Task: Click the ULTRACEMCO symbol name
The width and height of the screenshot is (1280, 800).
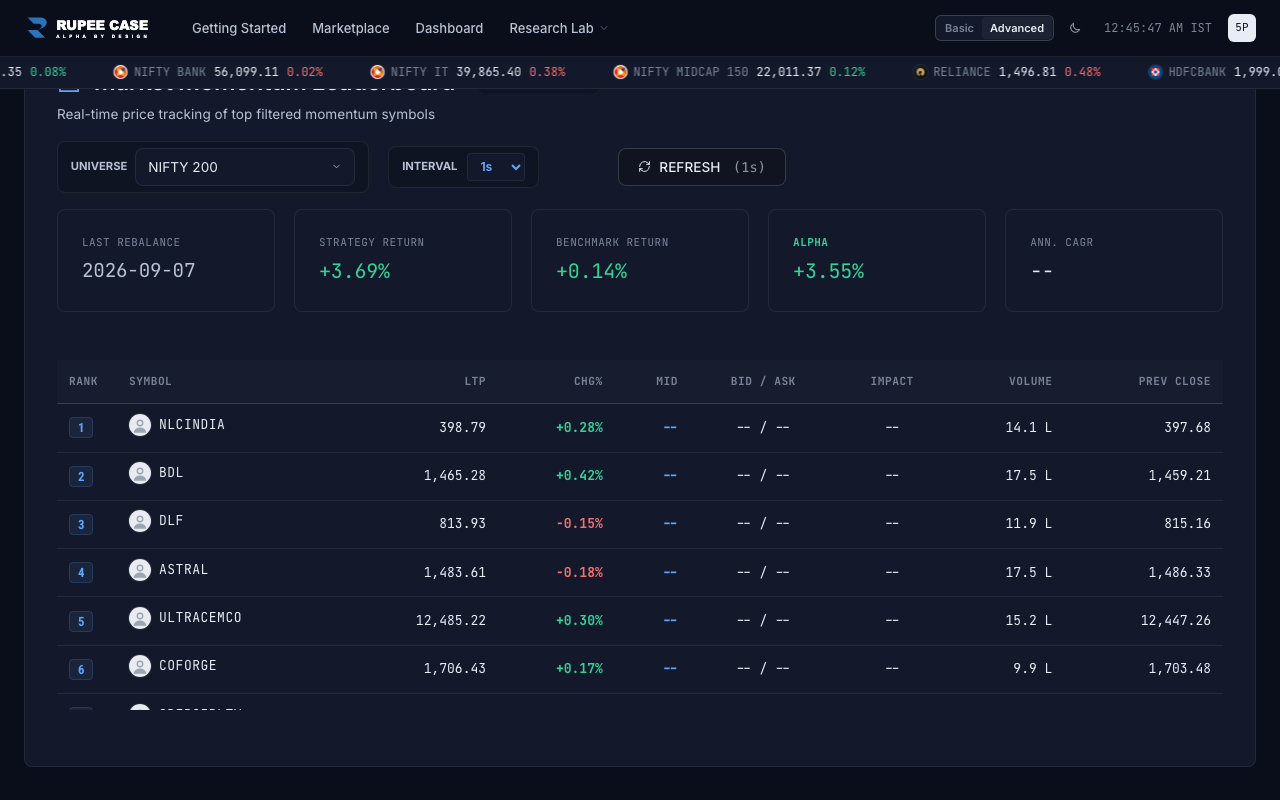Action: pyautogui.click(x=200, y=618)
